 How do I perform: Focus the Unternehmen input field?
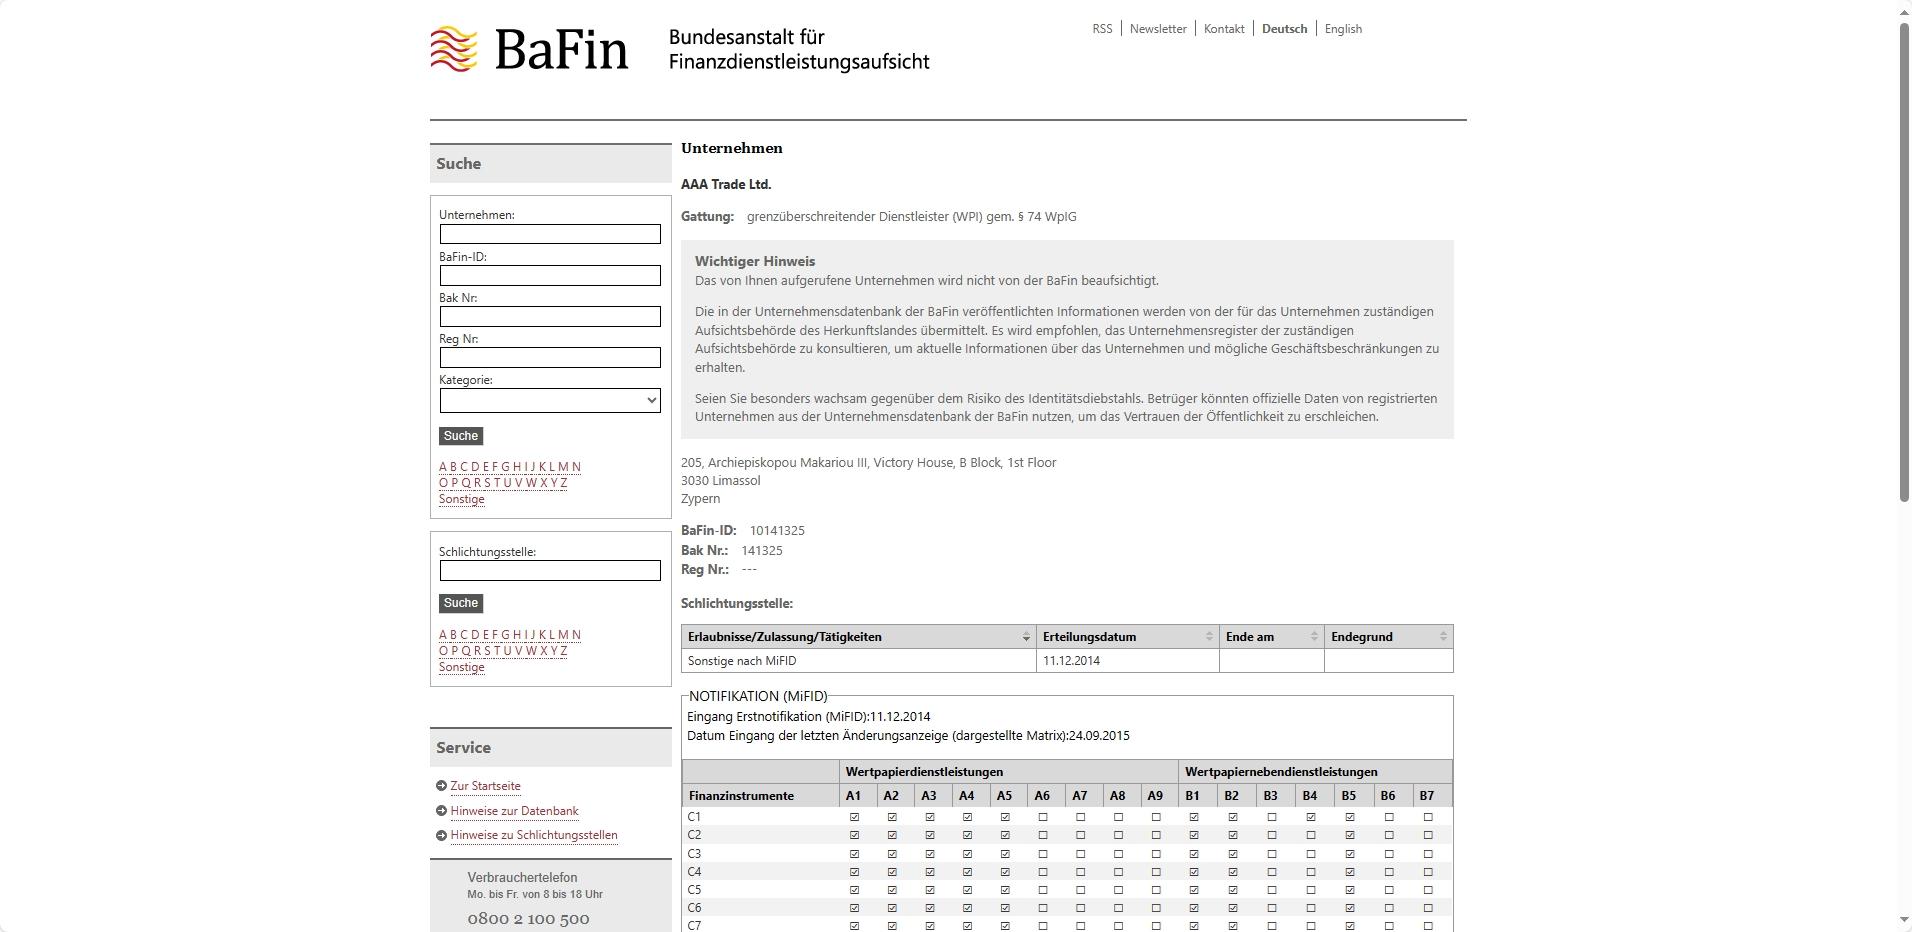click(550, 234)
